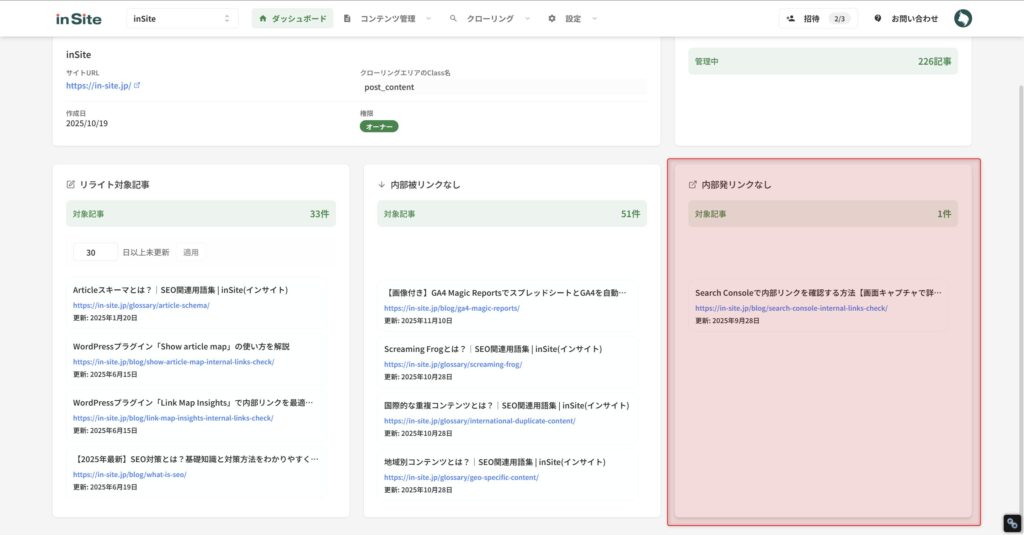1024x535 pixels.
Task: Click the document icon beside コンテンツ管理
Action: (347, 19)
